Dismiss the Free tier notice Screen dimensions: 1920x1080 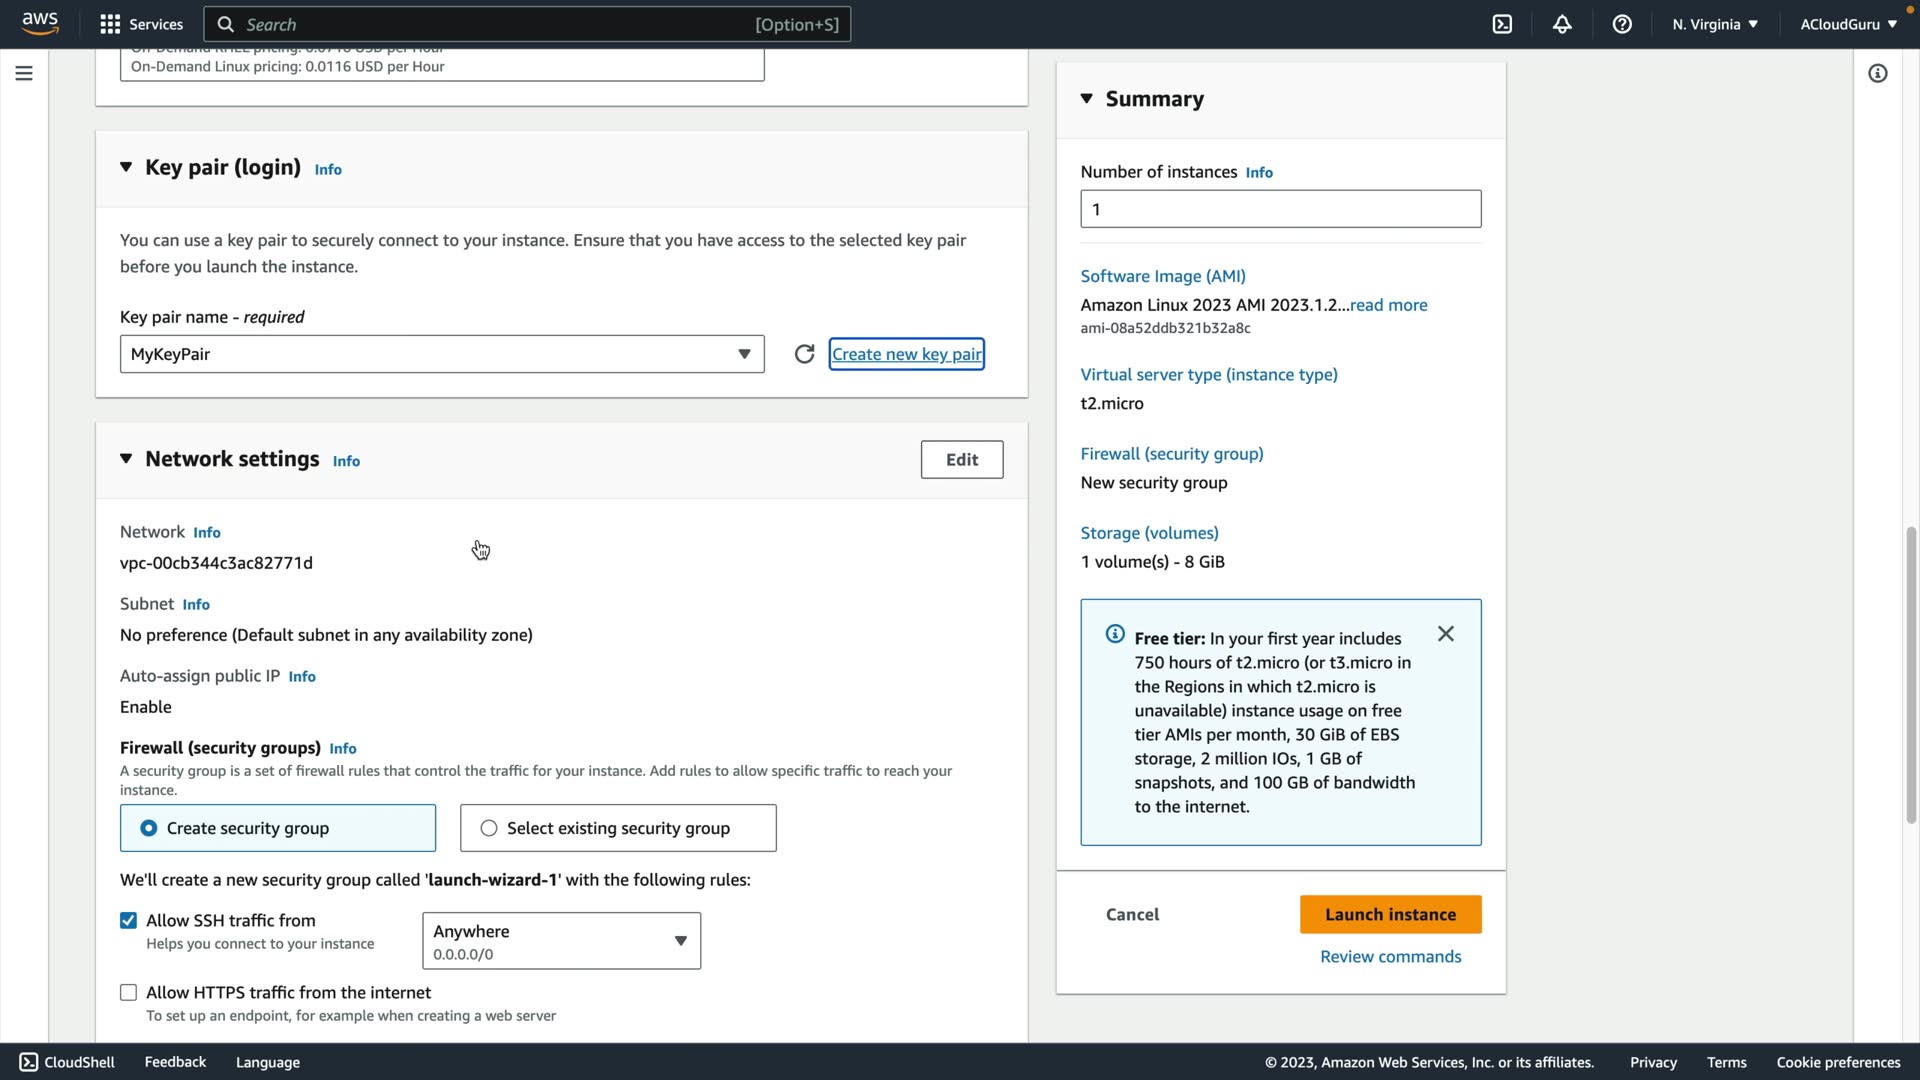point(1445,634)
